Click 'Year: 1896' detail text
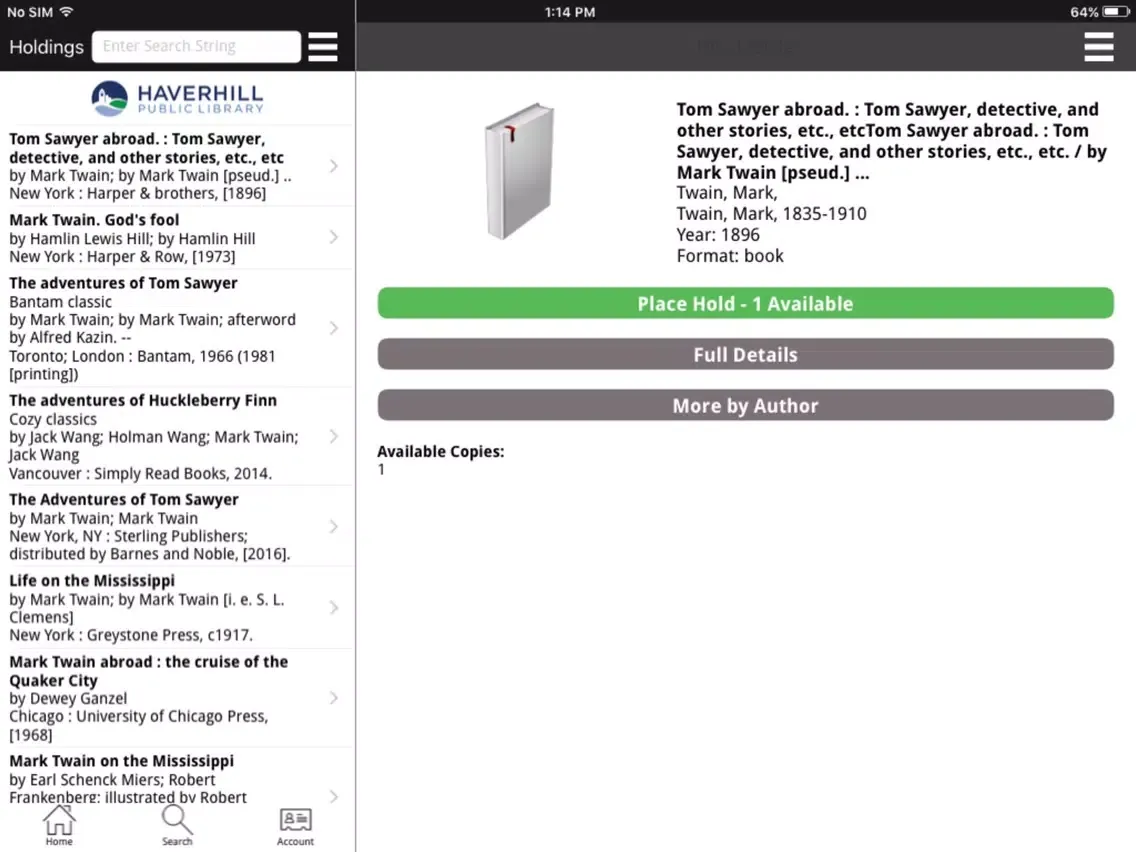Image resolution: width=1136 pixels, height=852 pixels. [x=718, y=235]
